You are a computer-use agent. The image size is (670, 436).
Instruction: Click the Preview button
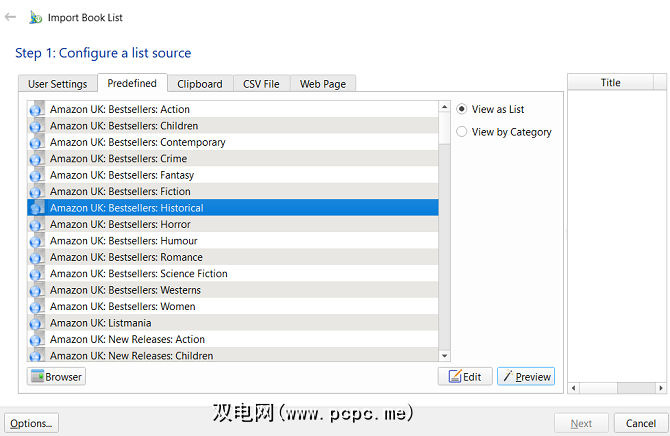pos(526,377)
